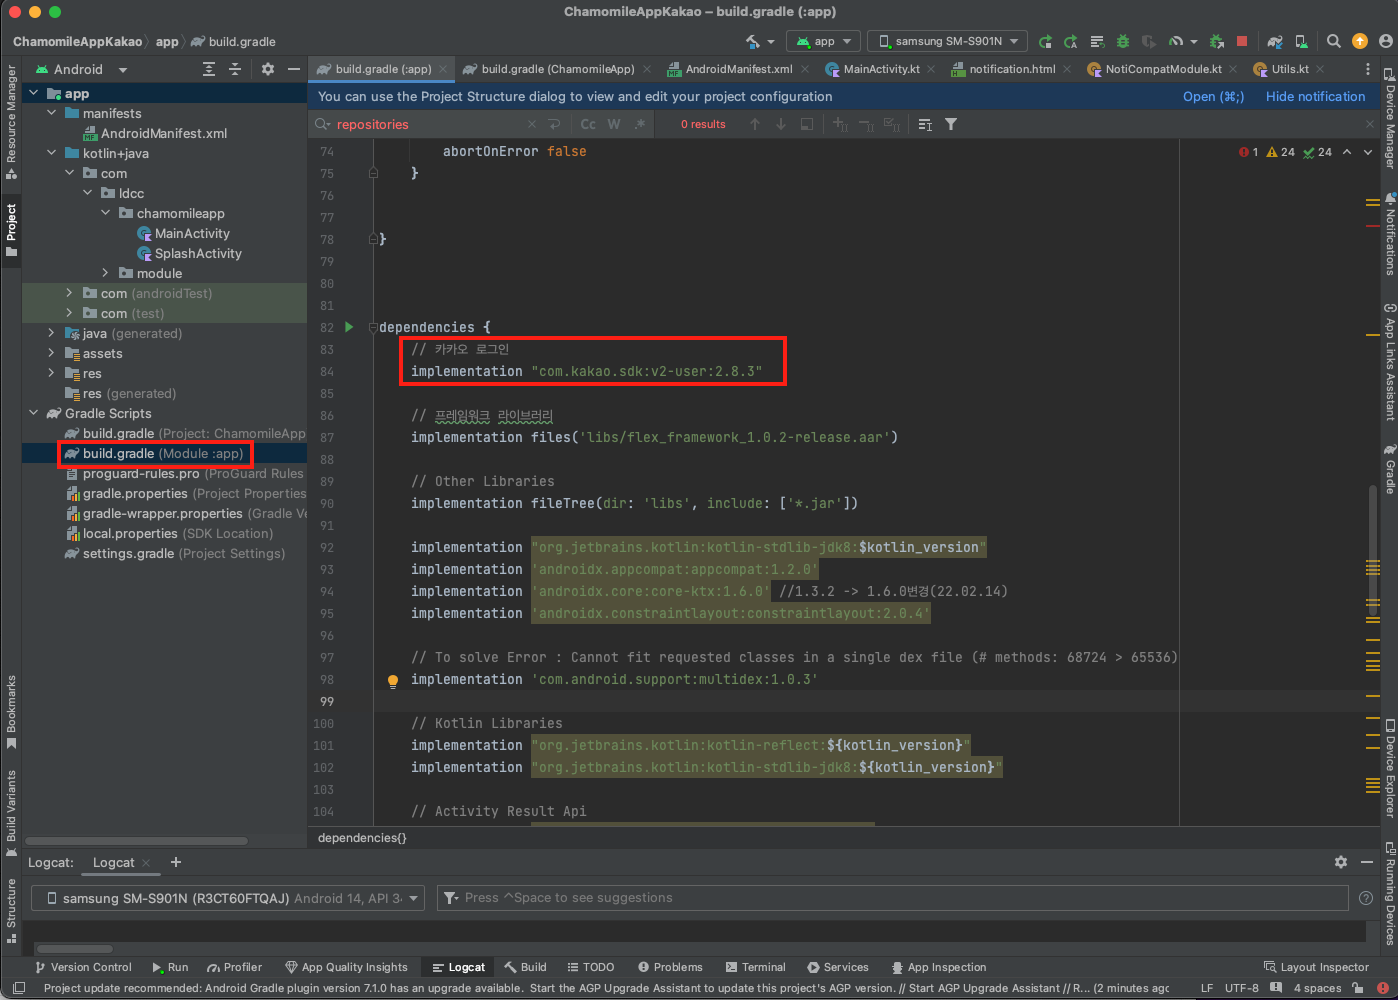Open Logcat settings gear icon
1398x1000 pixels.
tap(1341, 862)
